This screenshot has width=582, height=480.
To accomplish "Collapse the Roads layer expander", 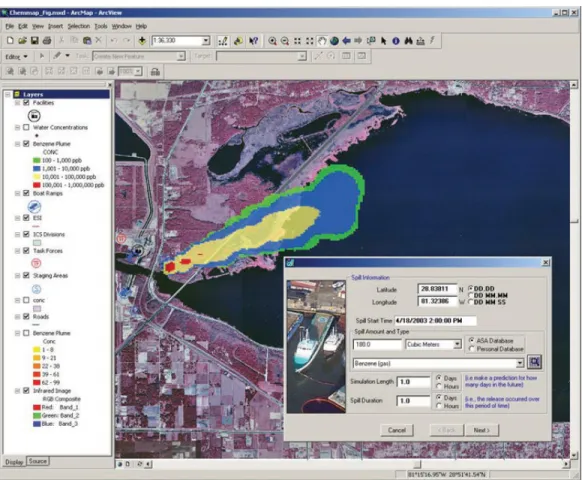I will click(17, 317).
